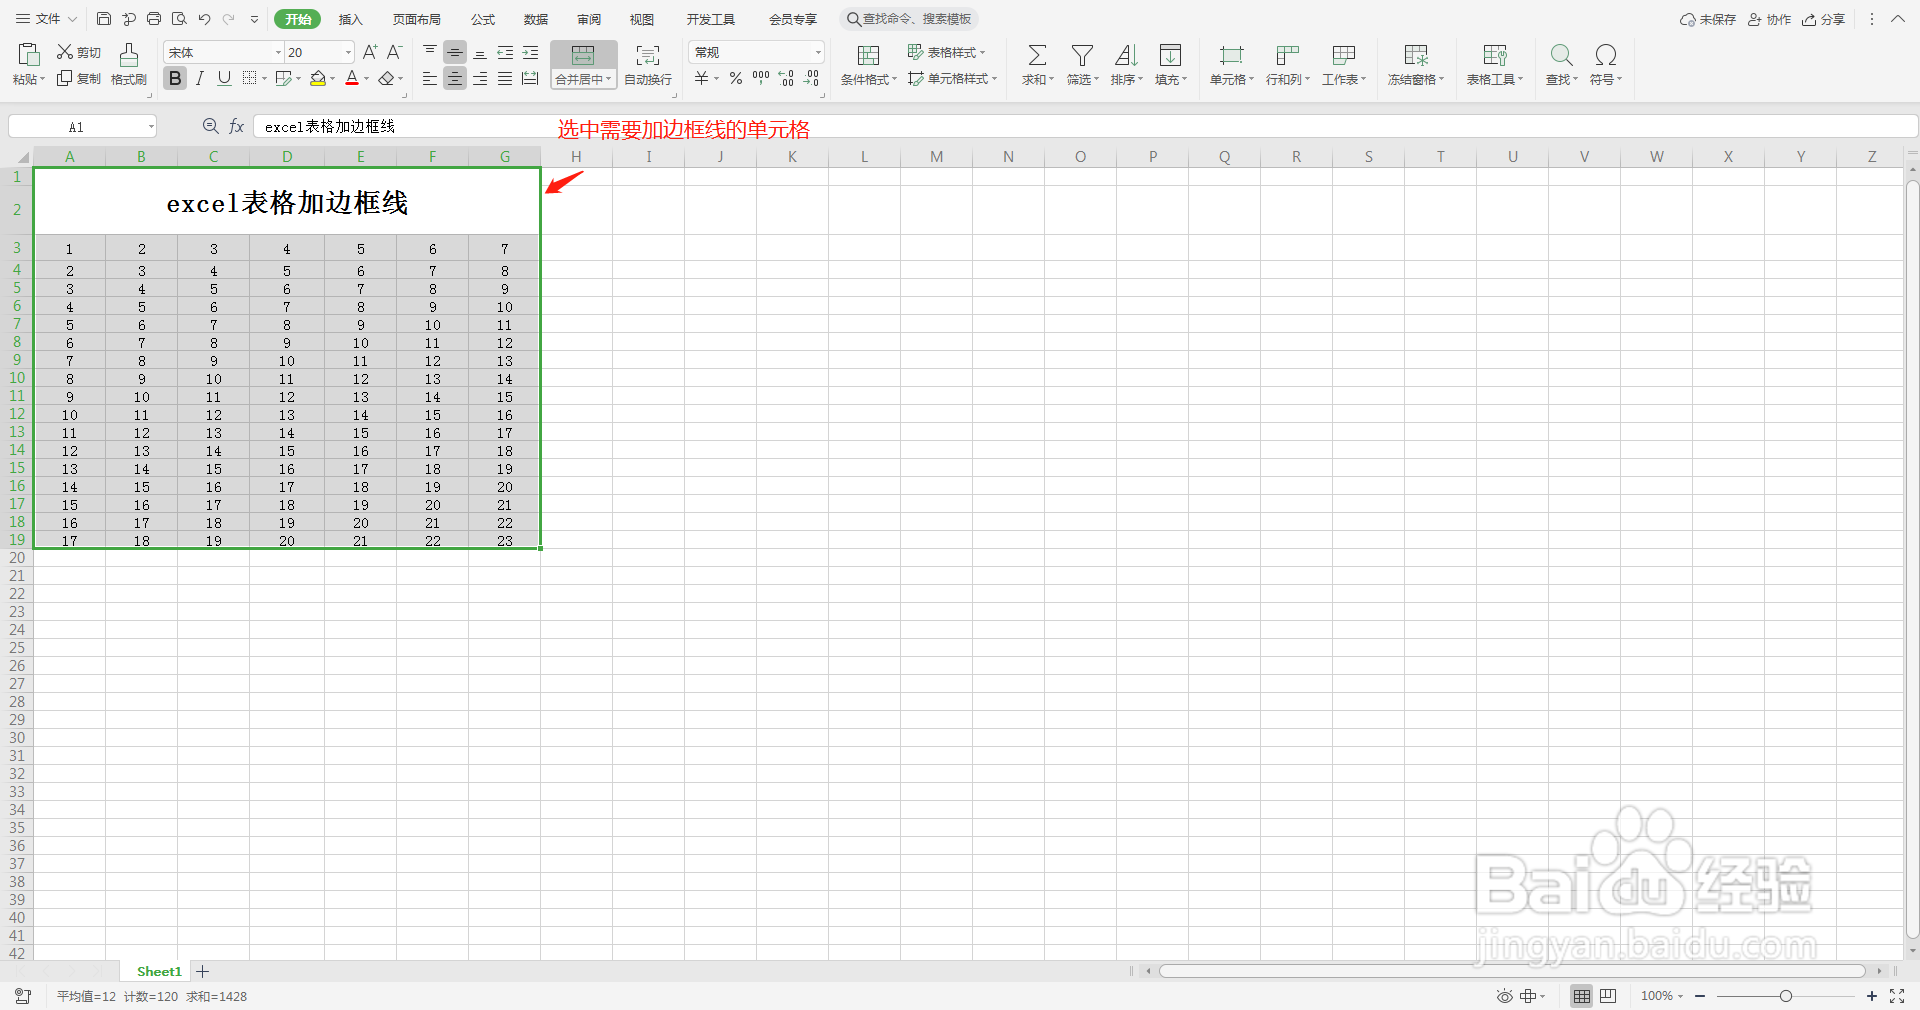Select the Format Painter (格式刷) tool
Image resolution: width=1920 pixels, height=1010 pixels.
click(x=129, y=64)
